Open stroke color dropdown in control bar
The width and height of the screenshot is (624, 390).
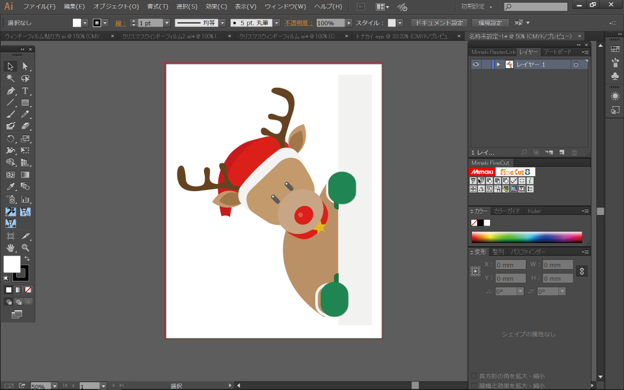(x=105, y=23)
